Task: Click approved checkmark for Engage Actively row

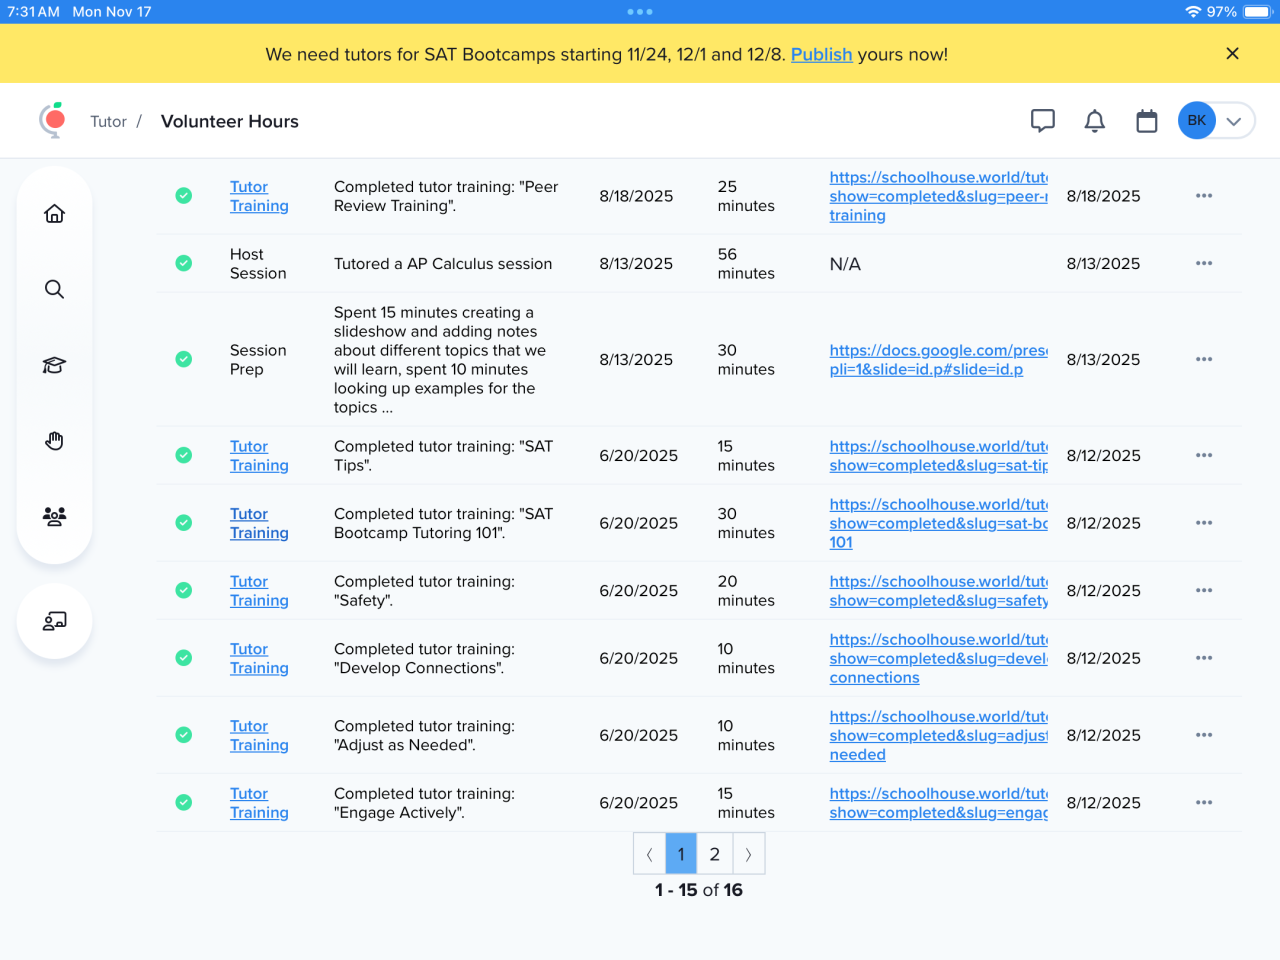Action: coord(184,803)
